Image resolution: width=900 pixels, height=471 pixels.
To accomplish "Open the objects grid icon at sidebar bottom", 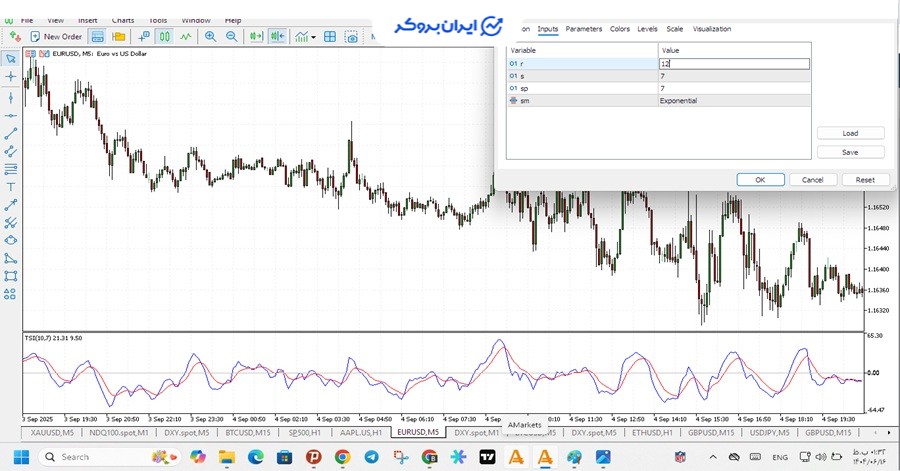I will coord(10,294).
